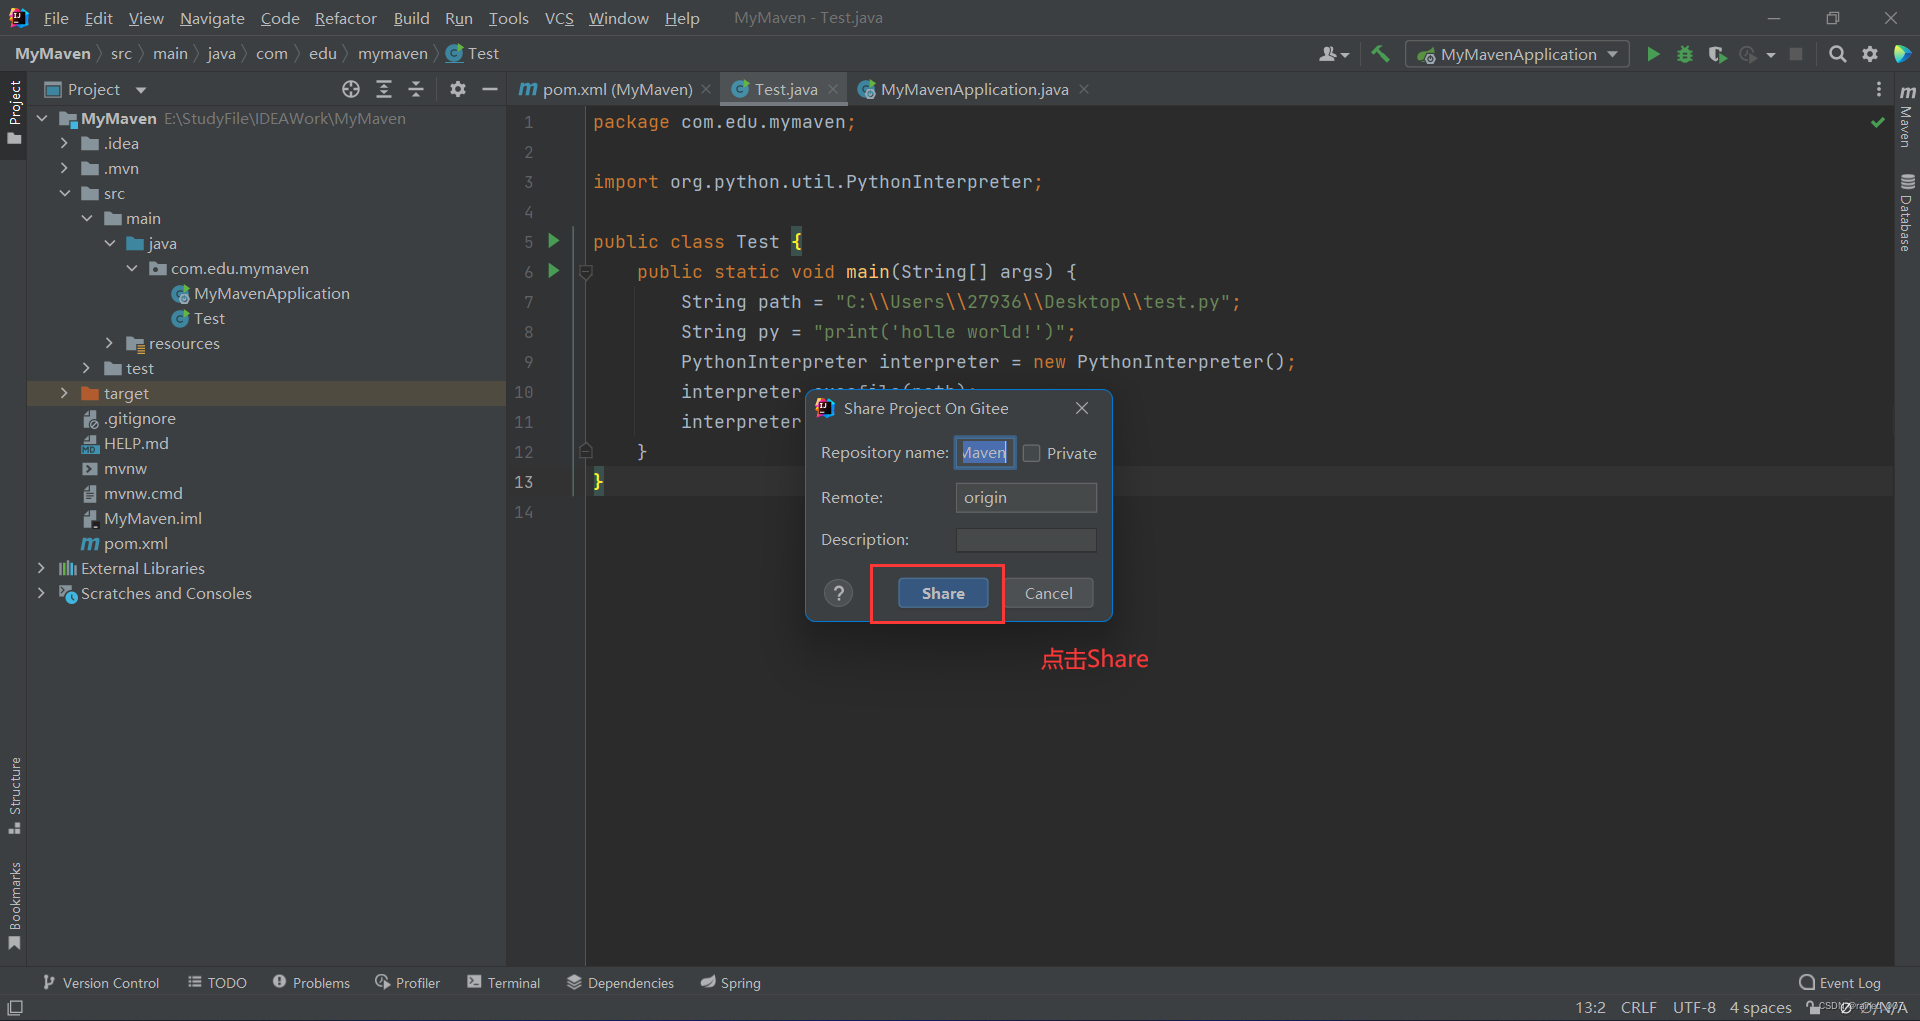1920x1021 pixels.
Task: Open the Database tool window sidebar
Action: 1907,212
